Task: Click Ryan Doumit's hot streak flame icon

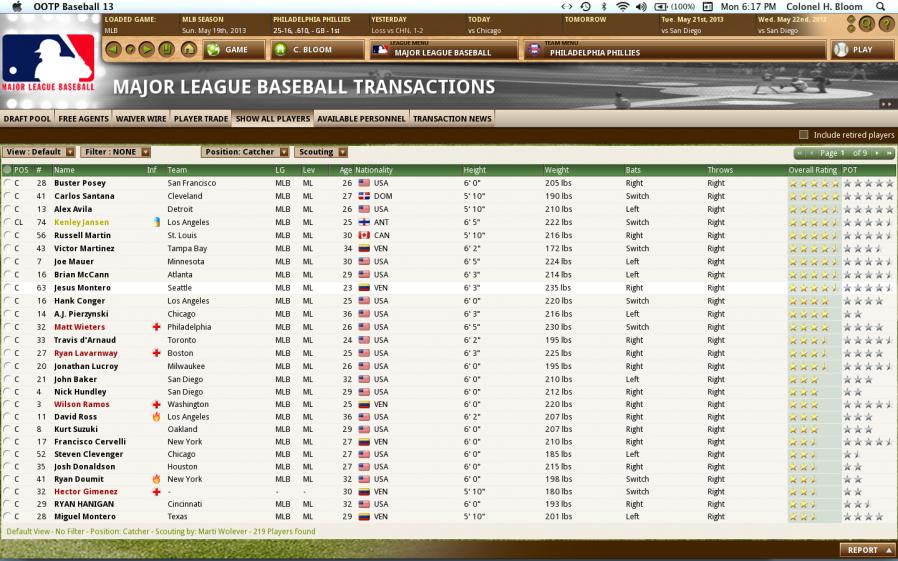Action: [x=156, y=479]
